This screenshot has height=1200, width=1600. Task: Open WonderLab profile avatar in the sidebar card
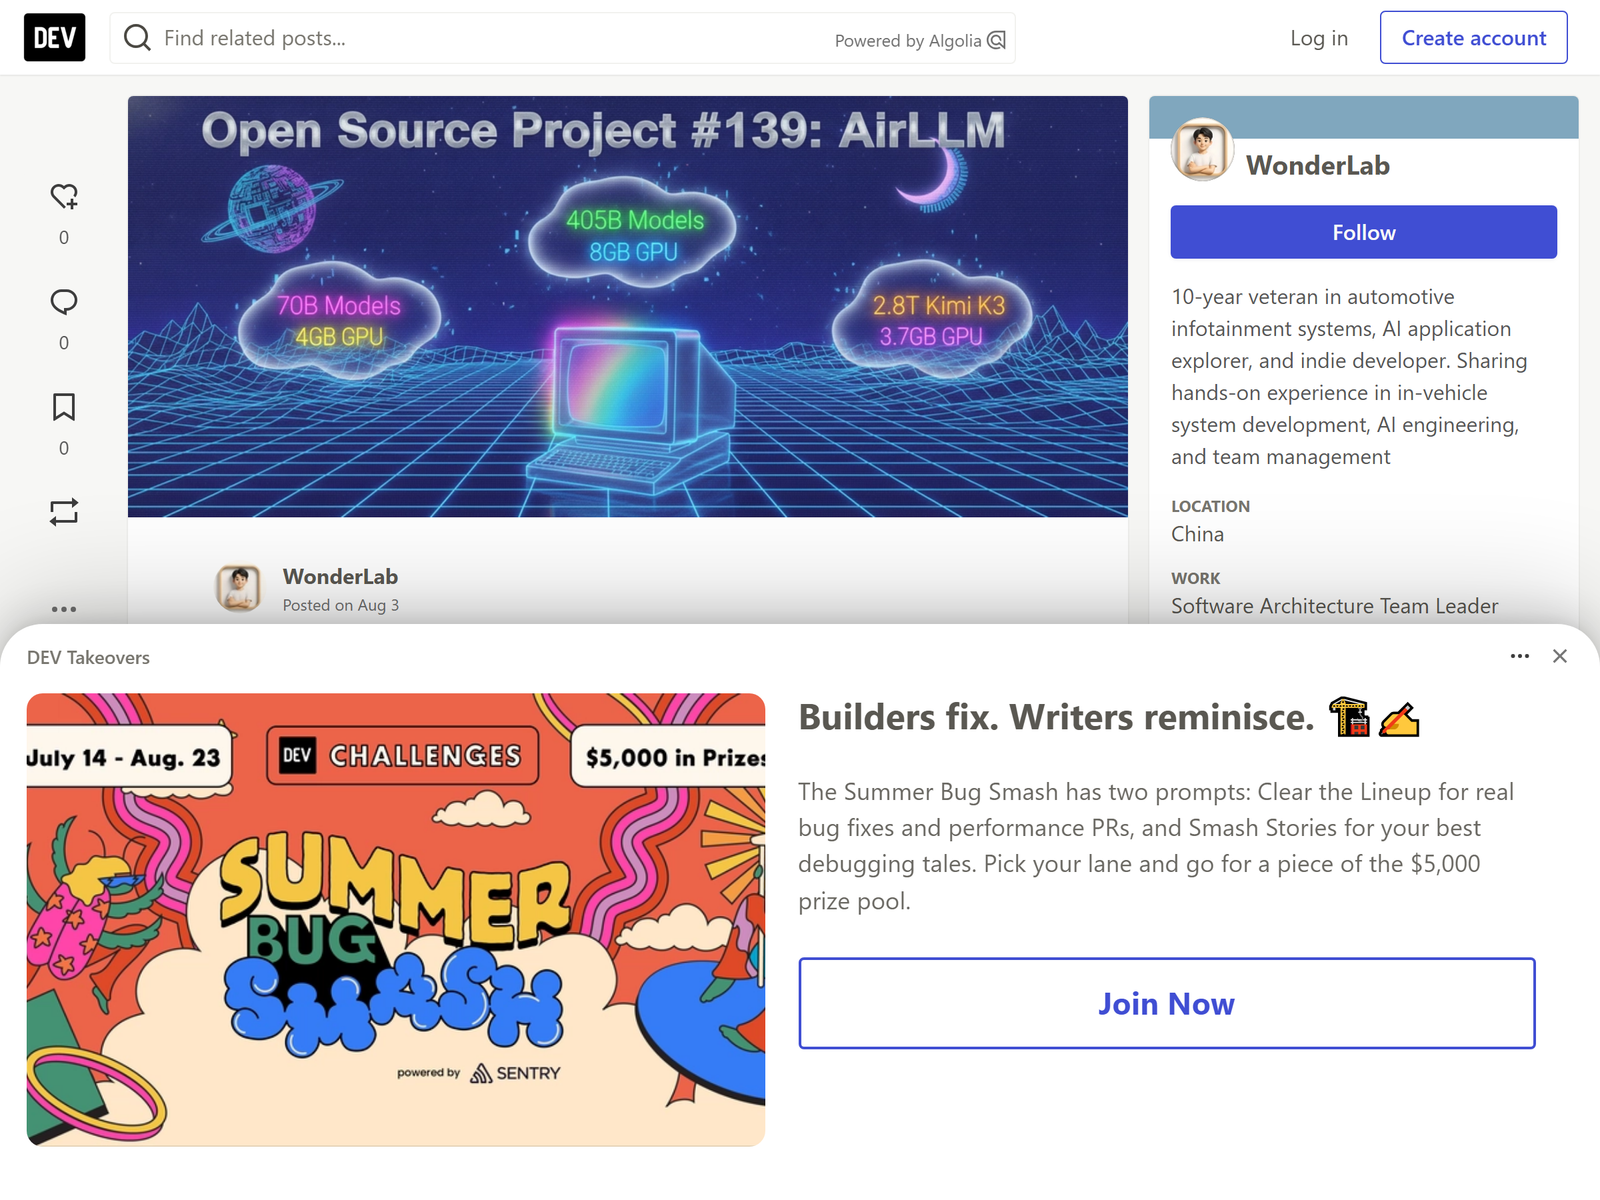coord(1203,149)
